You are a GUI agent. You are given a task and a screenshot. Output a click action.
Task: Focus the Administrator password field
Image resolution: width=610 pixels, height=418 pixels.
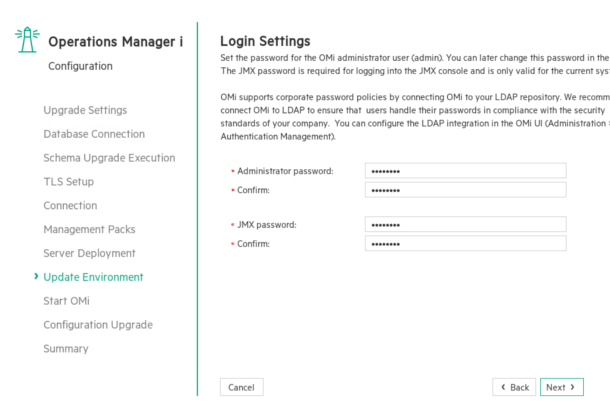[x=465, y=171]
